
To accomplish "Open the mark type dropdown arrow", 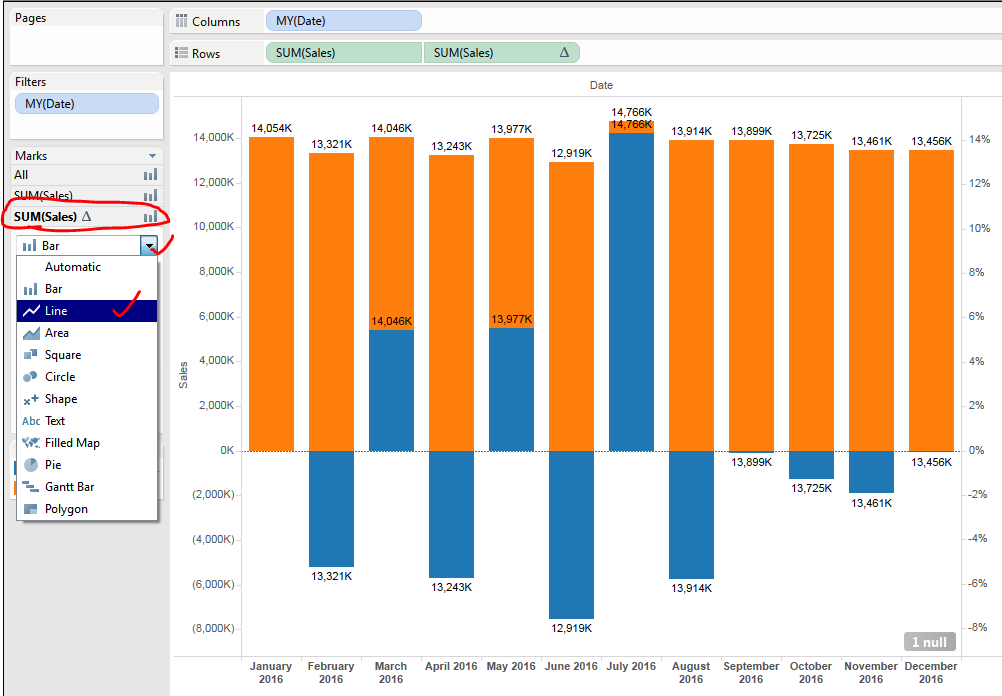I will tap(149, 245).
